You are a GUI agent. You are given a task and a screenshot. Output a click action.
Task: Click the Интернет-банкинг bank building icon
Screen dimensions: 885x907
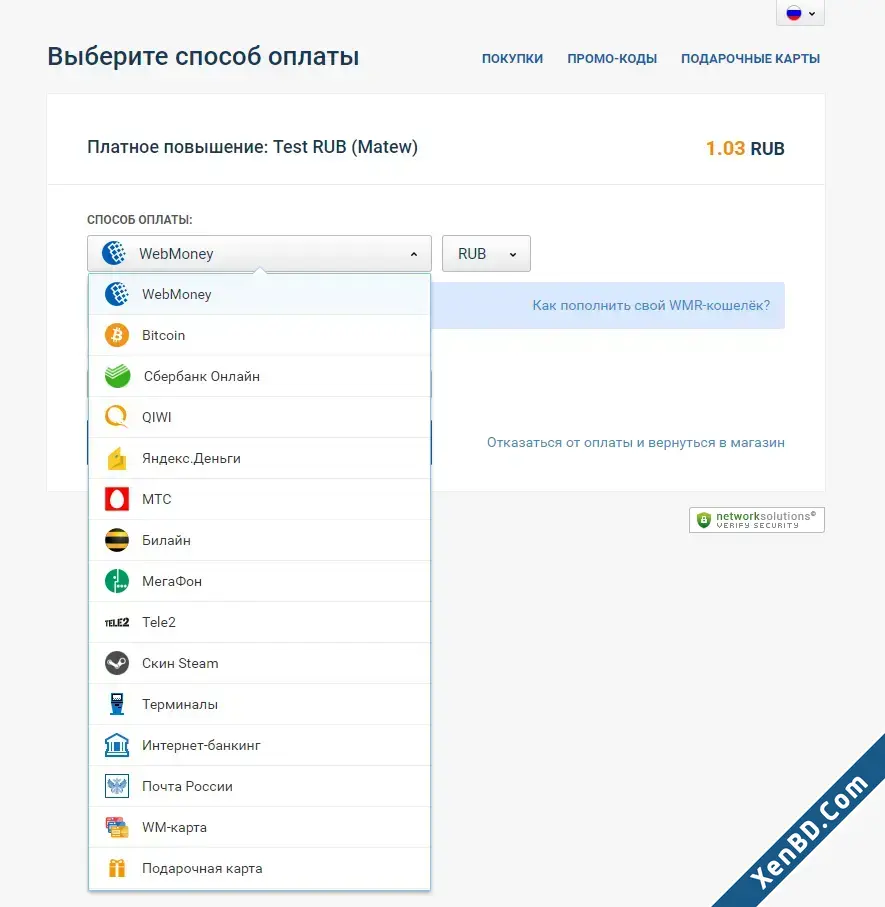[117, 745]
